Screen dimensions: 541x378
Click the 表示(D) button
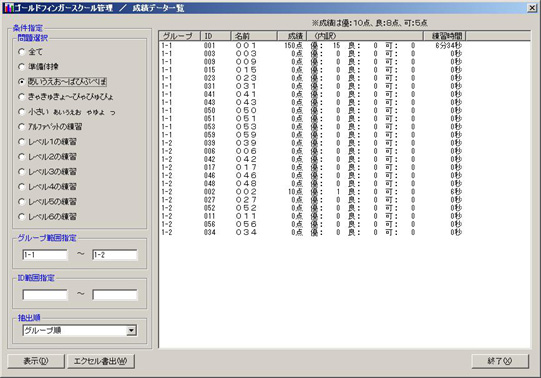pos(36,361)
